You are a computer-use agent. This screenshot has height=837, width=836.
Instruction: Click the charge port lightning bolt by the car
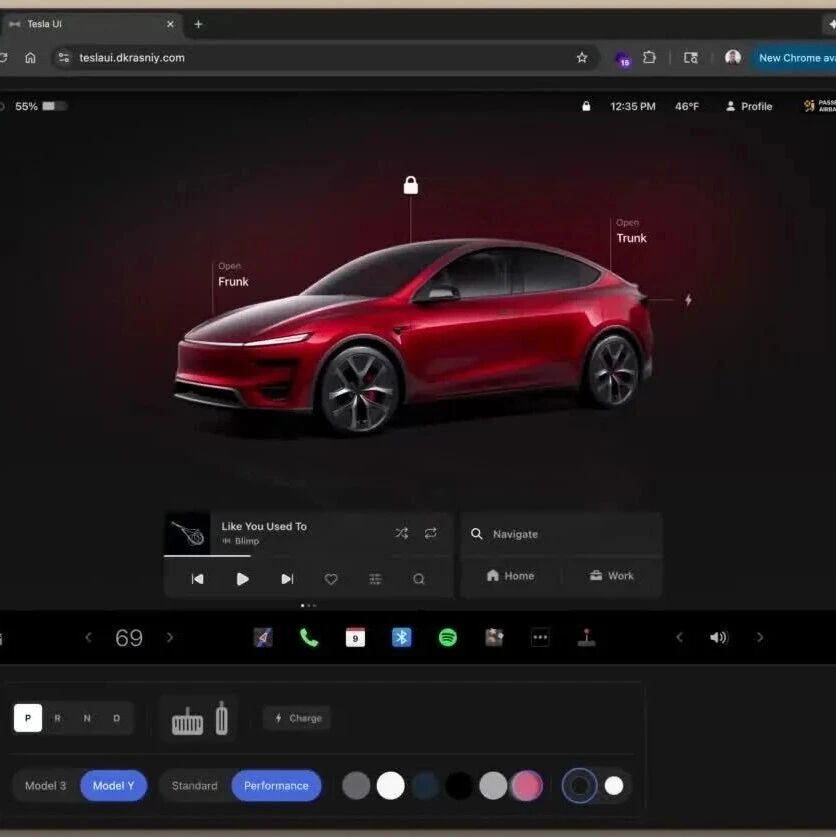(689, 300)
